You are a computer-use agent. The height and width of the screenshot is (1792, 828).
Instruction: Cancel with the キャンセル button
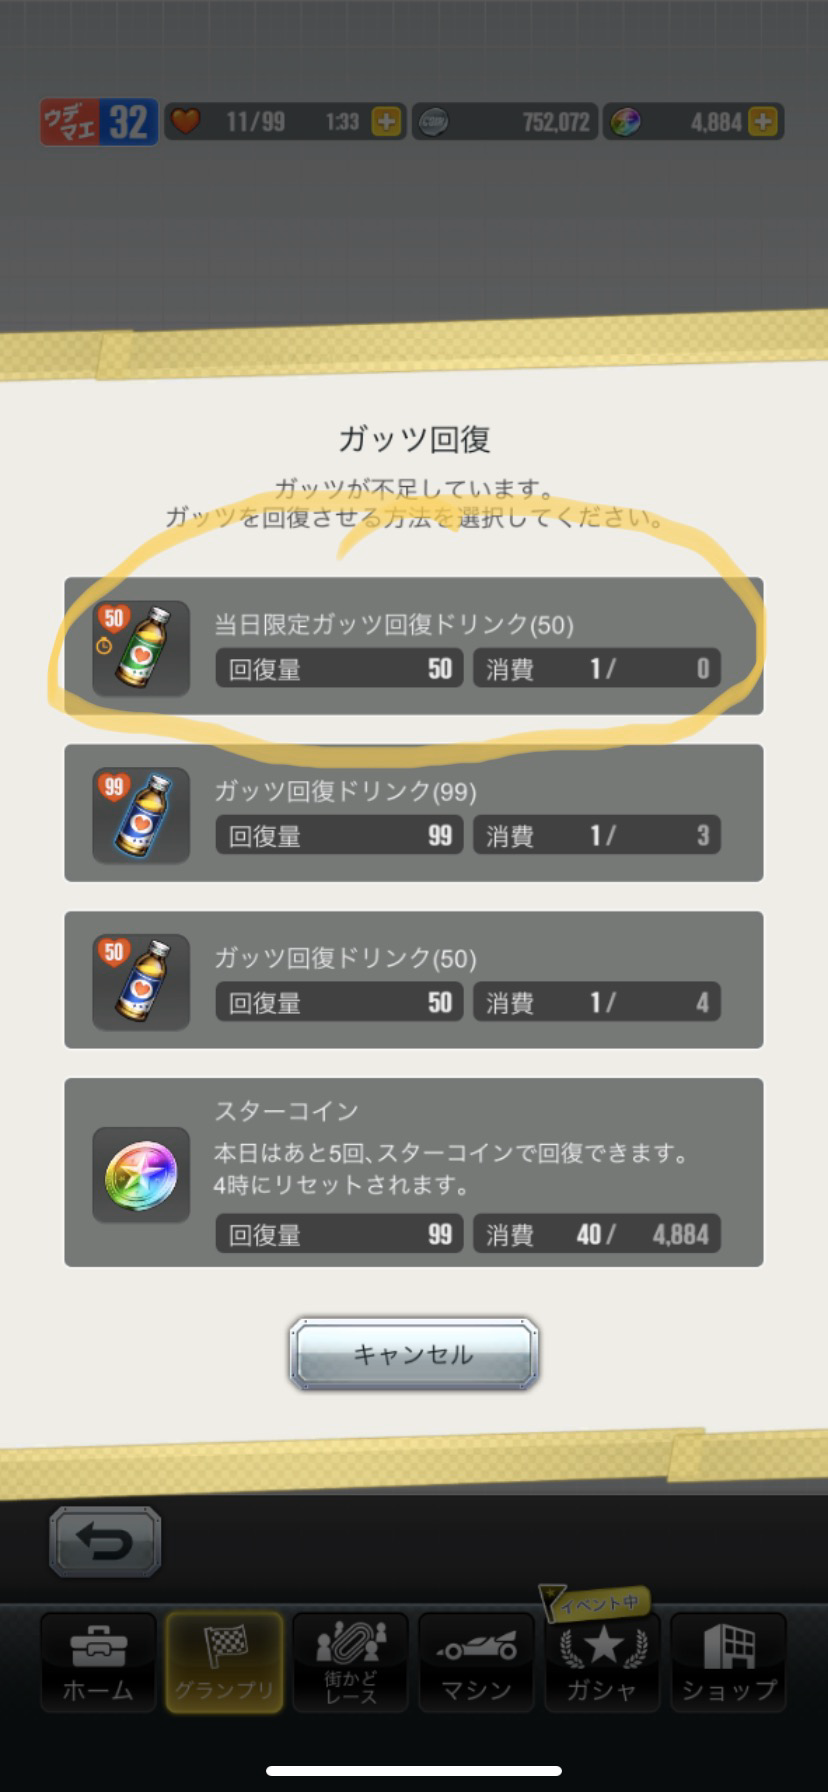click(414, 1354)
